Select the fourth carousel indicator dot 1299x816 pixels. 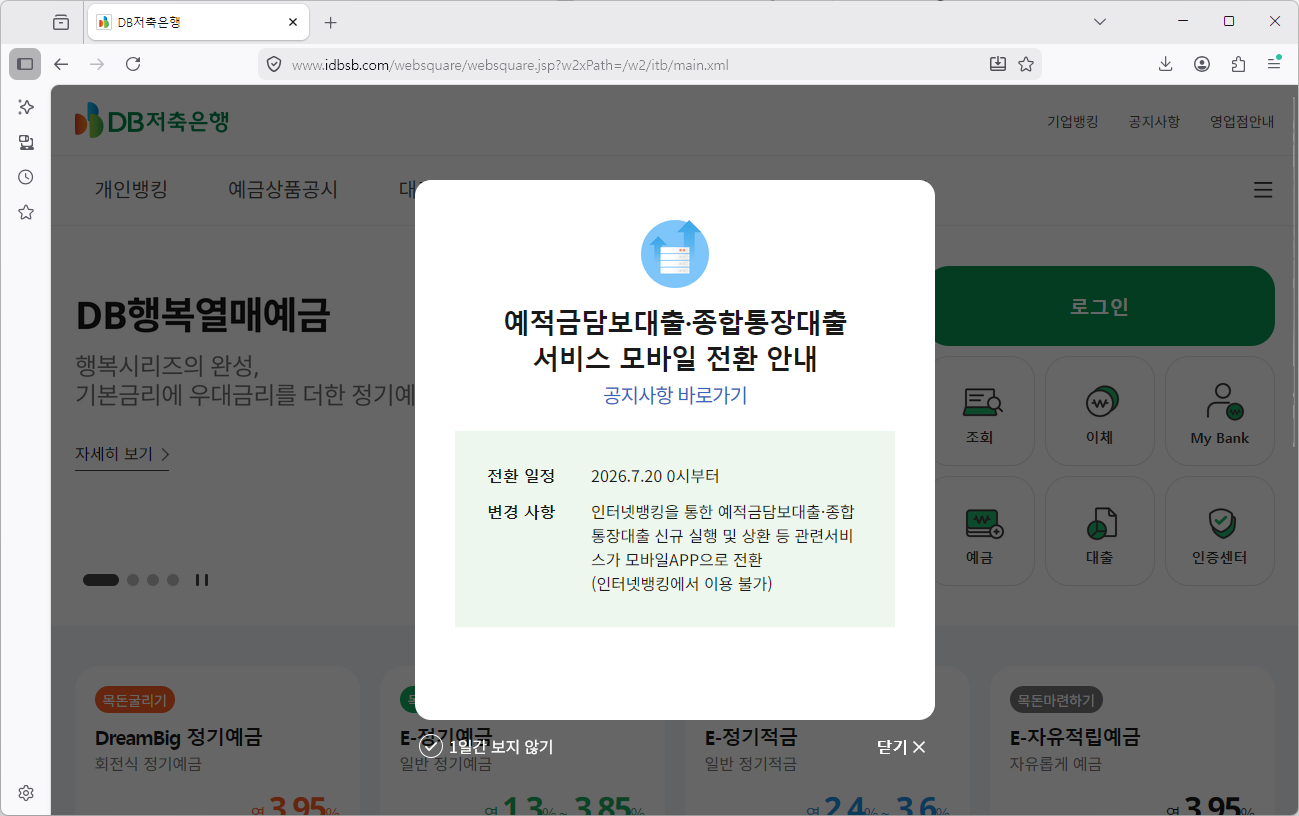tap(173, 580)
